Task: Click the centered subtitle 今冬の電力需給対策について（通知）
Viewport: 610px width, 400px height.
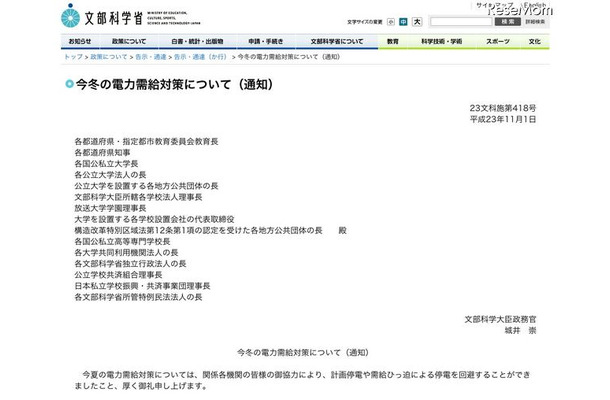Action: 303,353
